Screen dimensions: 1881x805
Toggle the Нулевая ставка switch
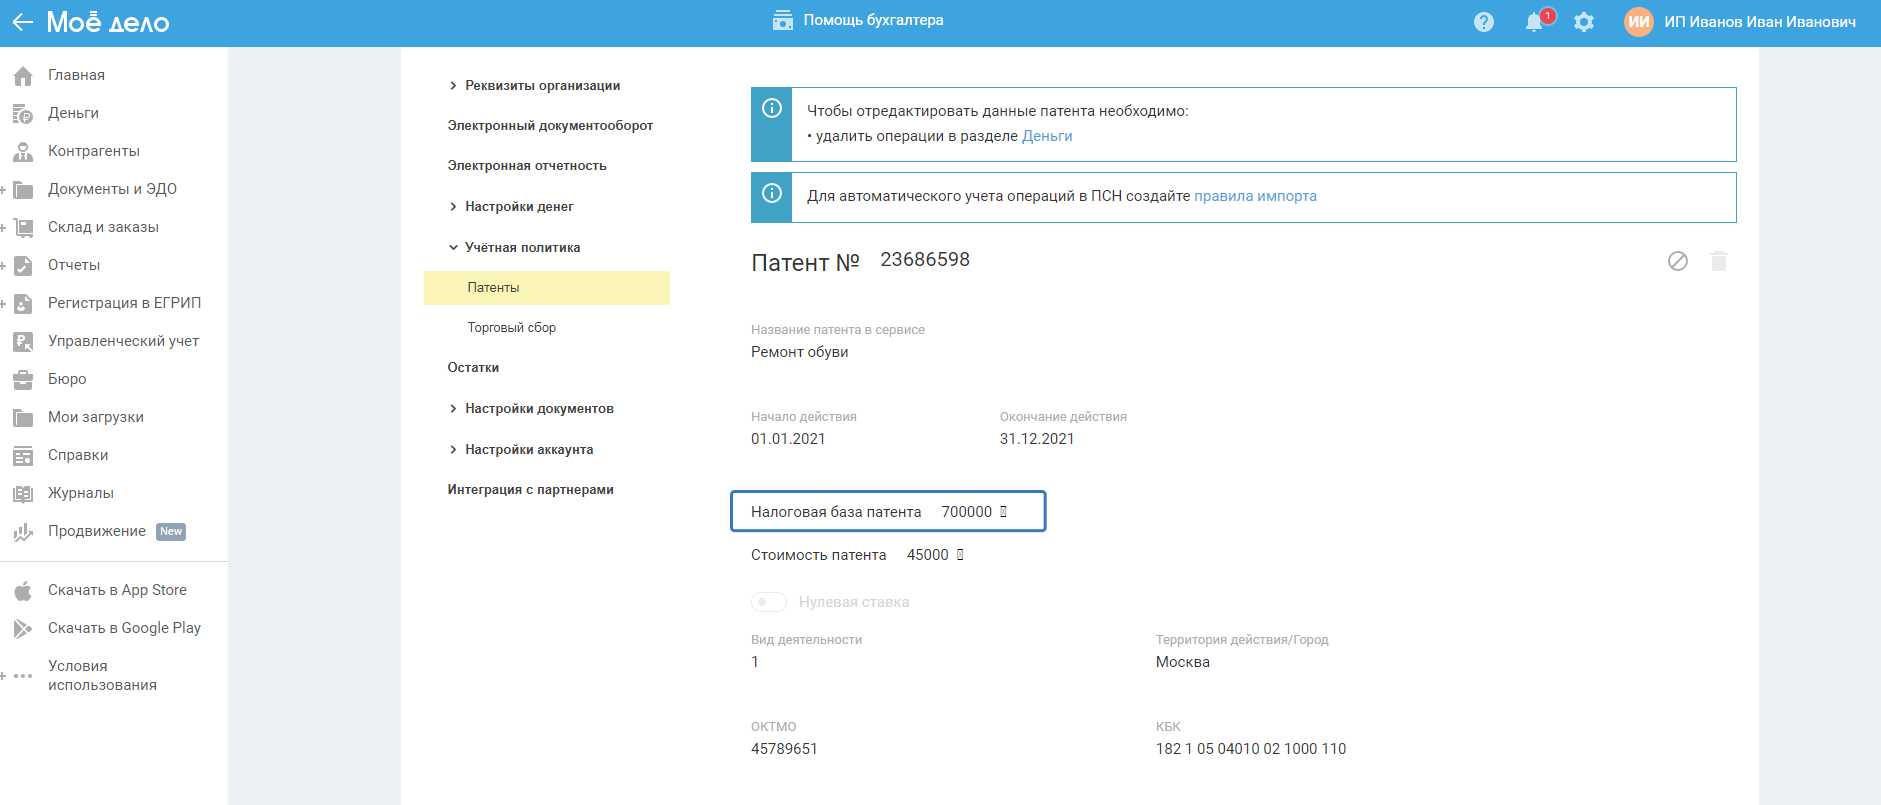(x=769, y=602)
